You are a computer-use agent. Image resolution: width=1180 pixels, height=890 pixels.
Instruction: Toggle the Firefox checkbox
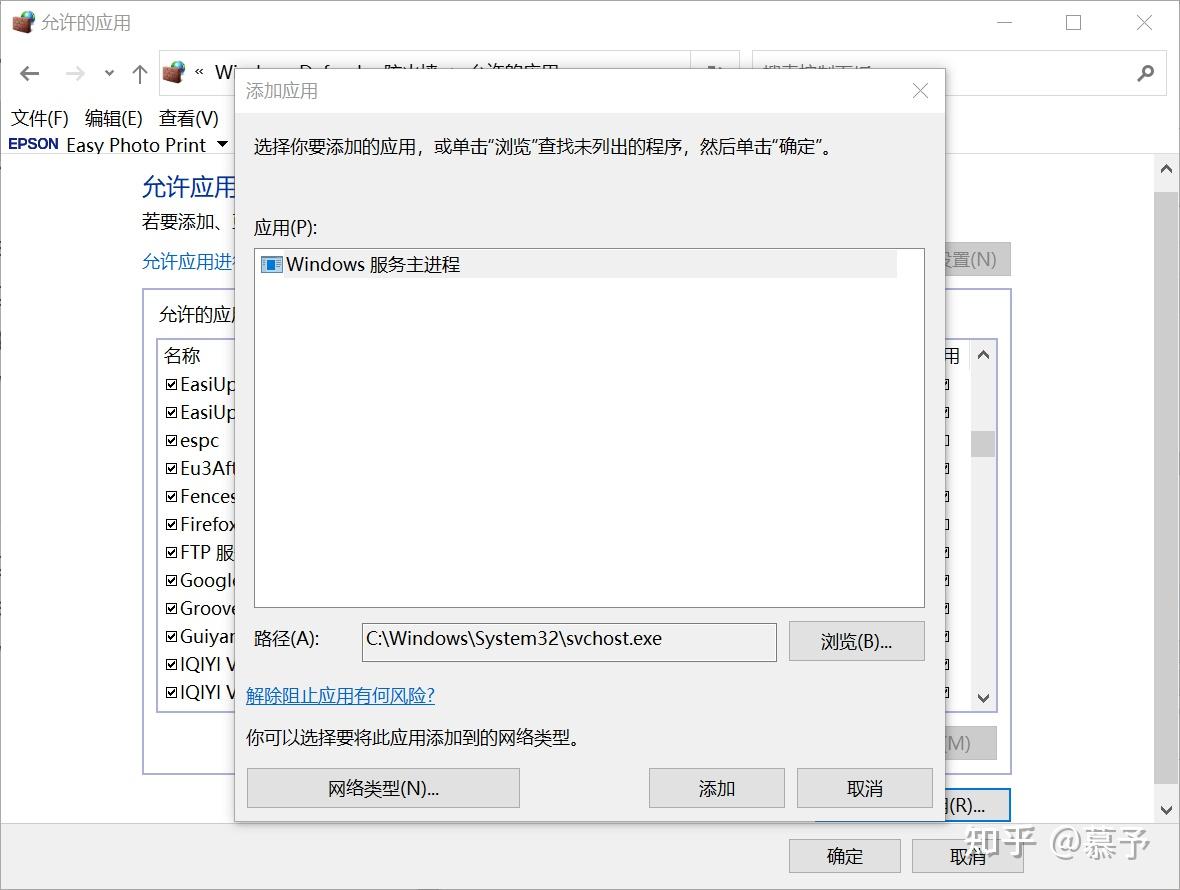171,524
